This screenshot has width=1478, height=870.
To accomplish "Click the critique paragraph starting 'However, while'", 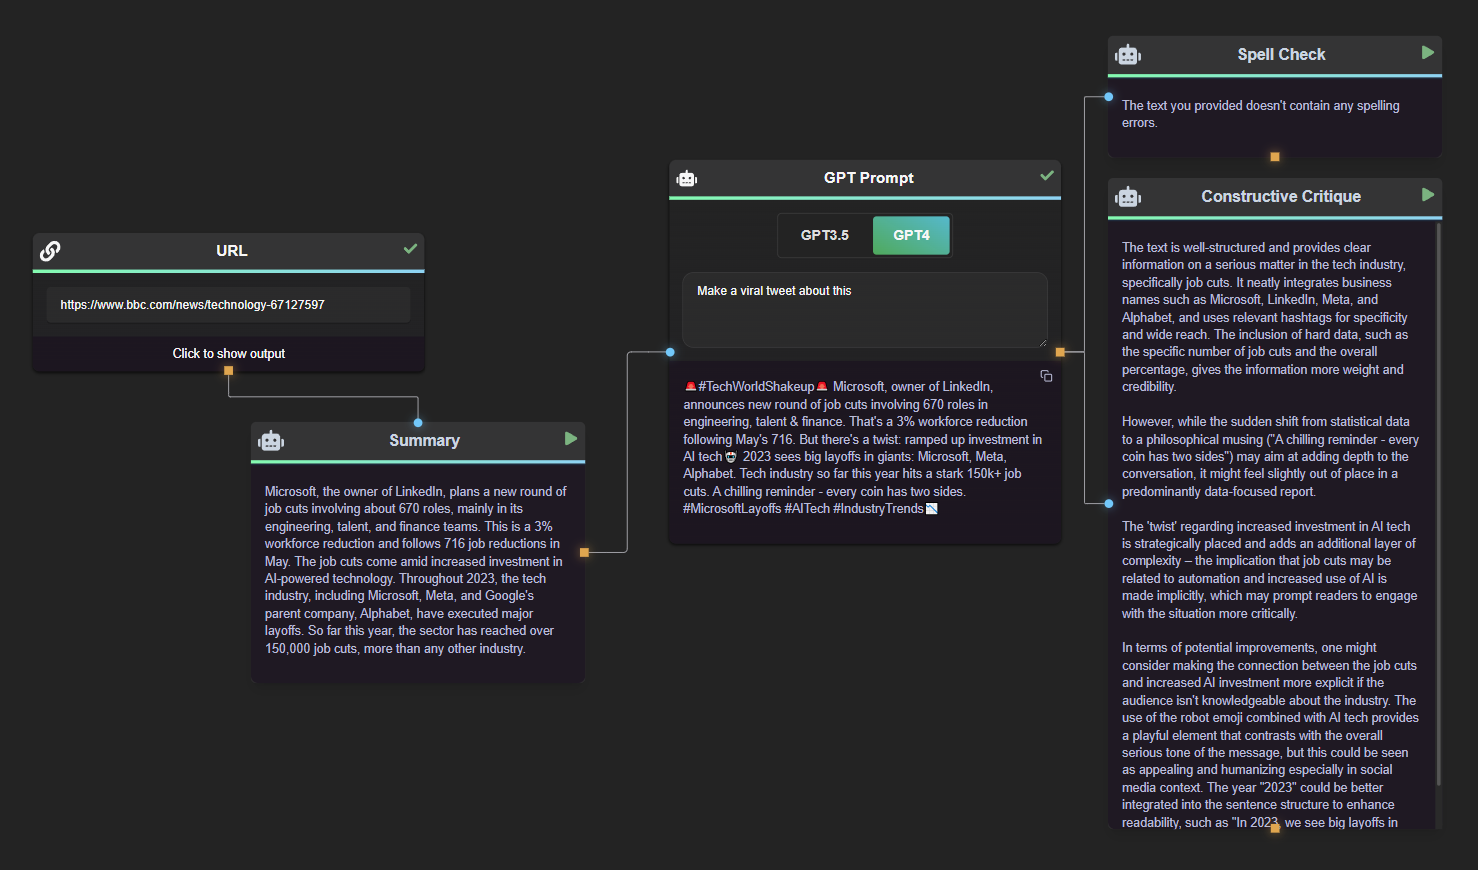I will [1270, 456].
